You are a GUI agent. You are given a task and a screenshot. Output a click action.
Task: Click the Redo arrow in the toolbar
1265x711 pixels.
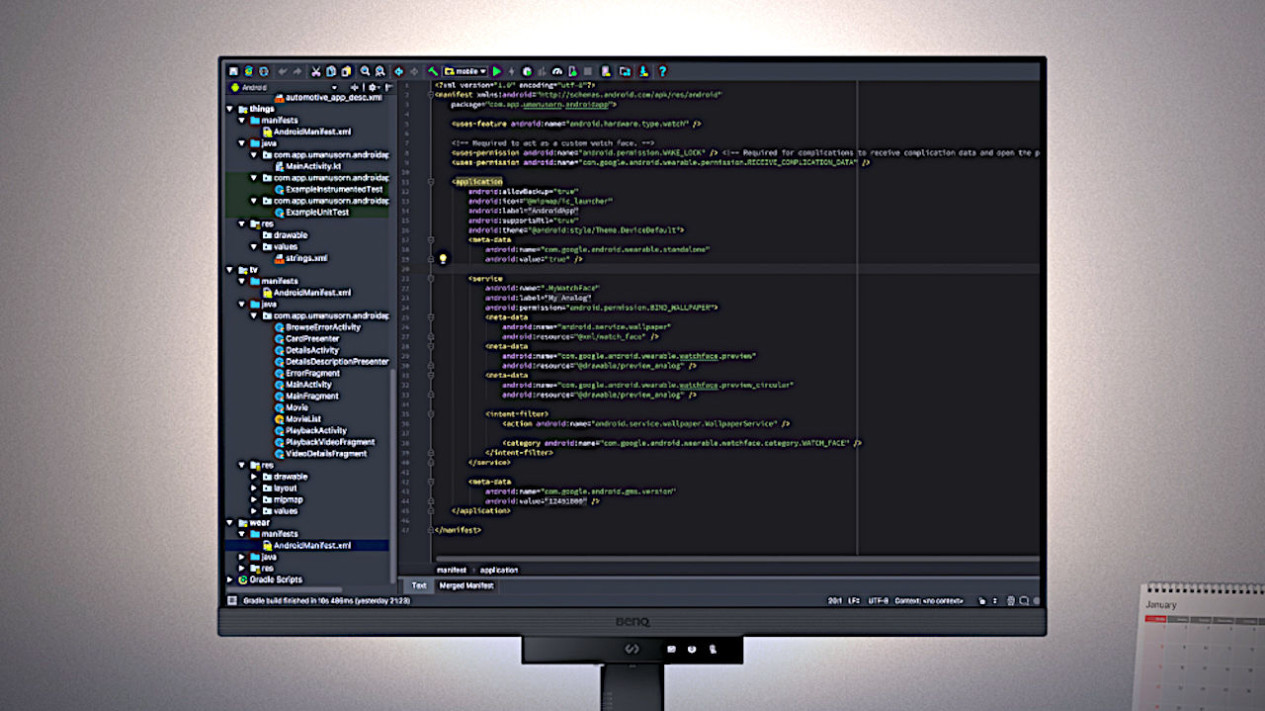coord(297,72)
